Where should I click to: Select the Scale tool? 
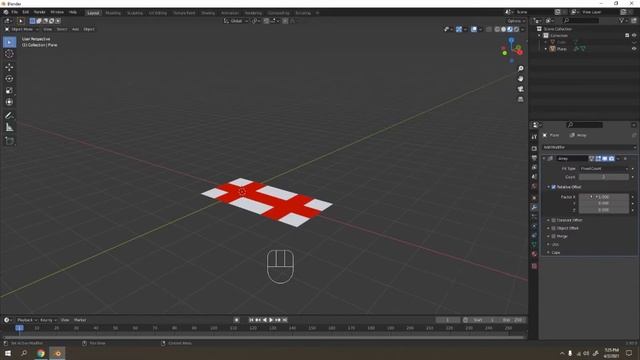9,90
